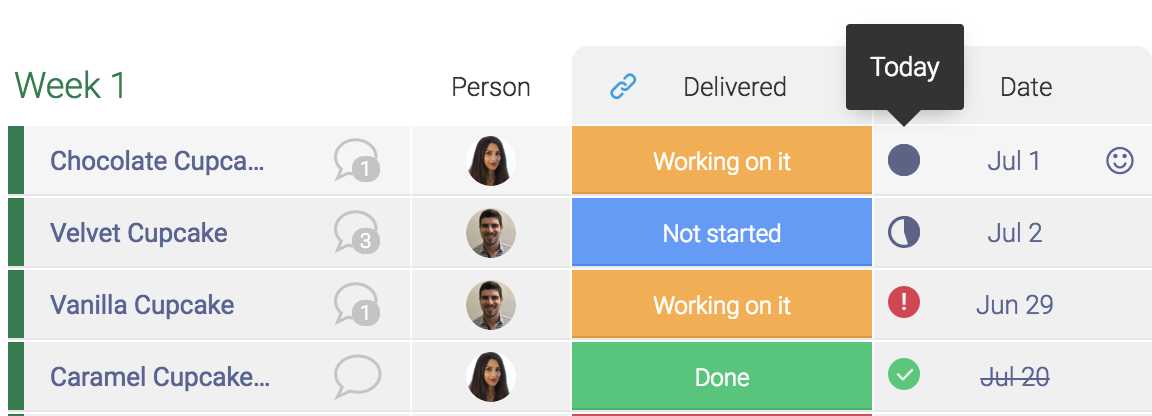The height and width of the screenshot is (416, 1152).
Task: Click the red overdue alert icon
Action: (x=904, y=302)
